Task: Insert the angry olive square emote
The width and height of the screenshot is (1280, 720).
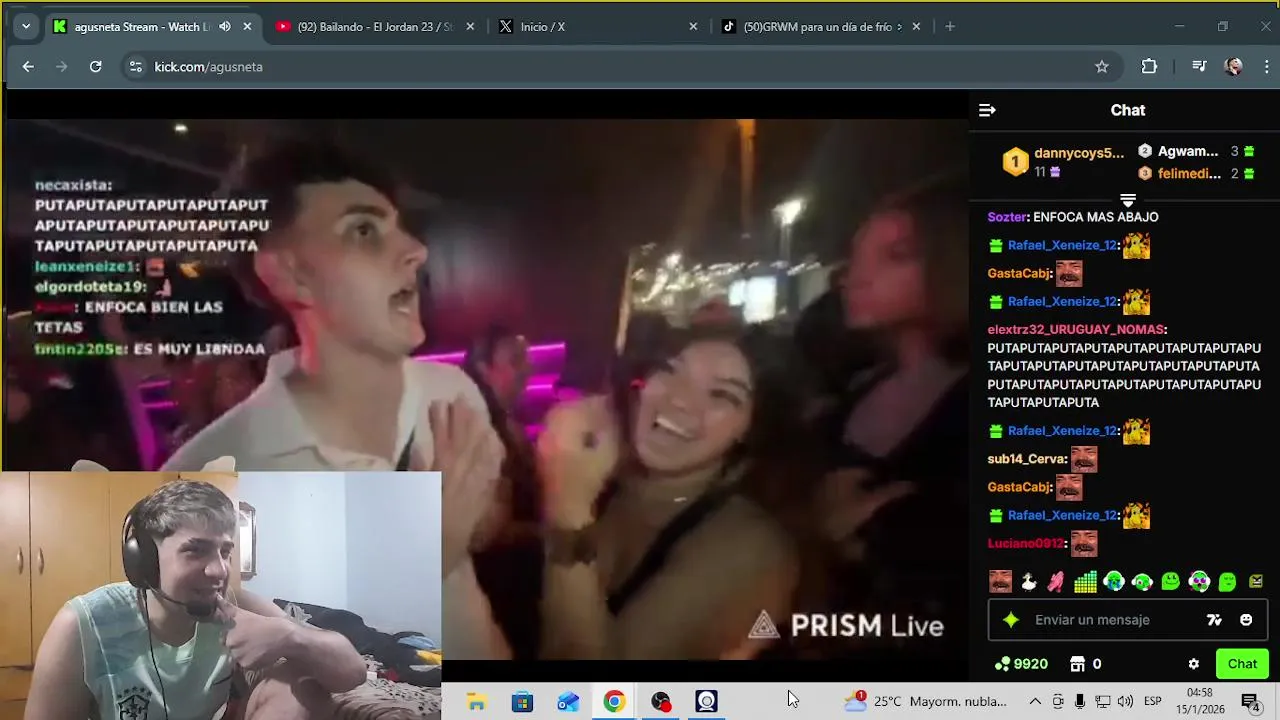Action: coord(1256,581)
